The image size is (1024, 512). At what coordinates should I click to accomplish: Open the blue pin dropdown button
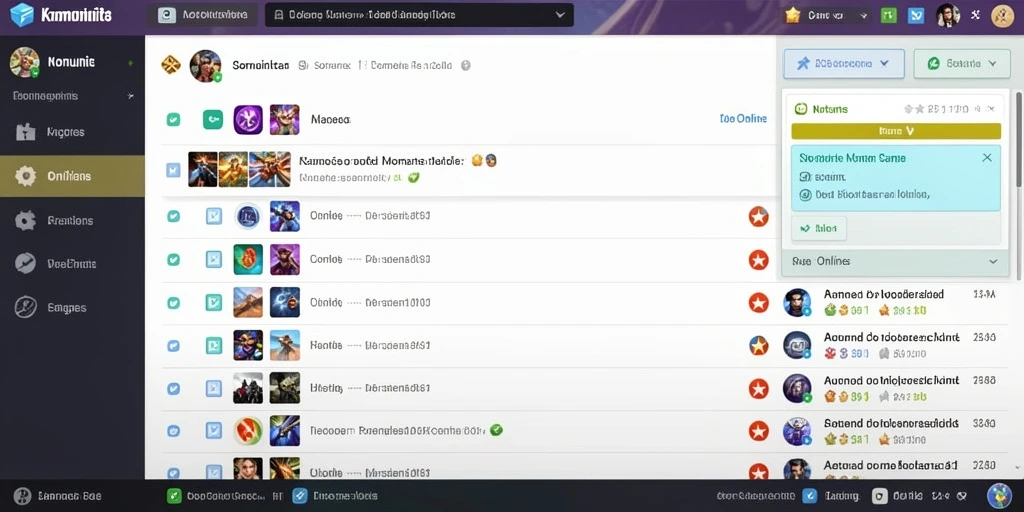click(844, 63)
